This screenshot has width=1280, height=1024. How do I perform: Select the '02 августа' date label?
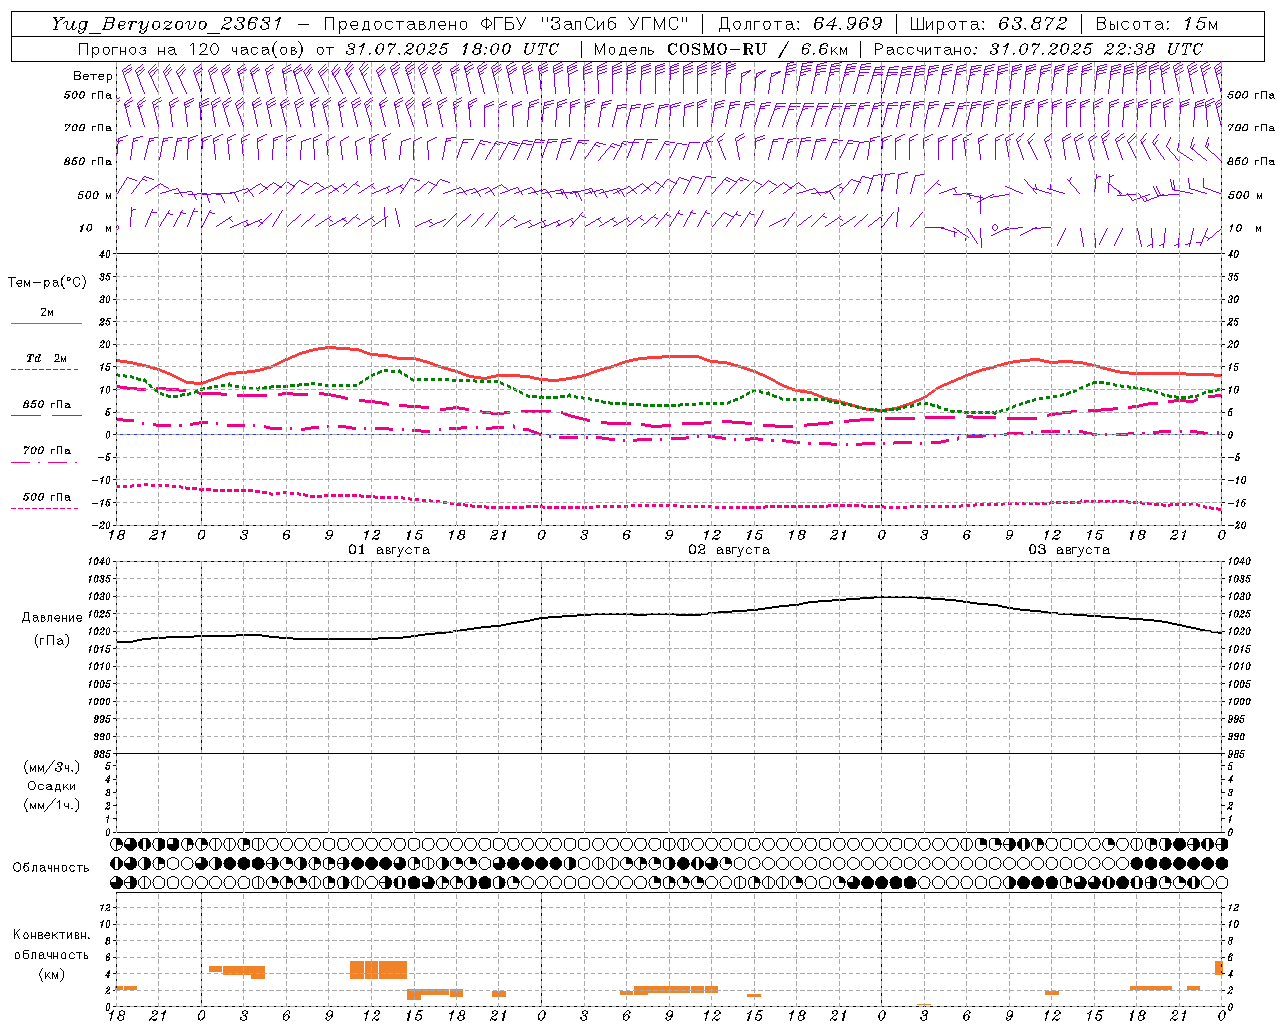pyautogui.click(x=729, y=550)
